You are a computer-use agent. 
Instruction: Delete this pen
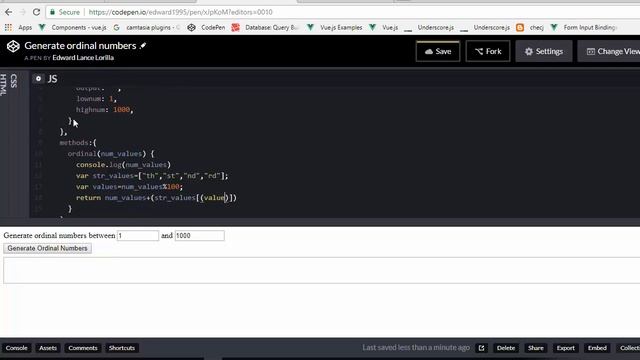[x=506, y=348]
